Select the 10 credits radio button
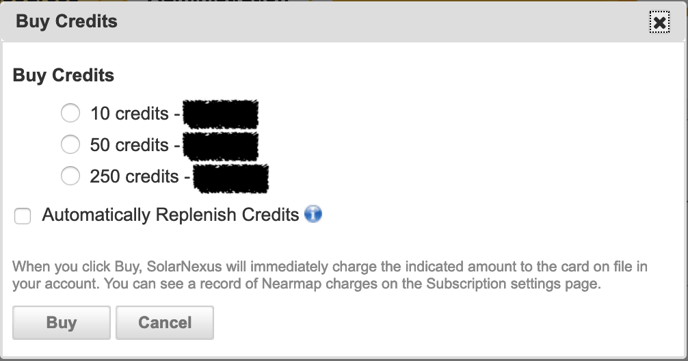688x361 pixels. coord(70,113)
